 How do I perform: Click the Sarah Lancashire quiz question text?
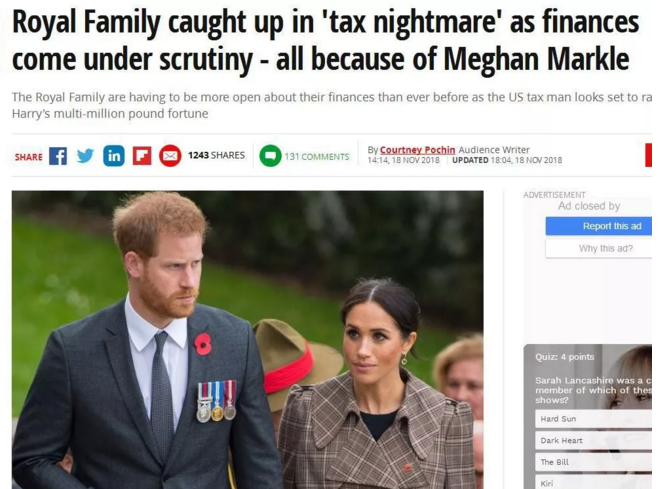point(593,390)
